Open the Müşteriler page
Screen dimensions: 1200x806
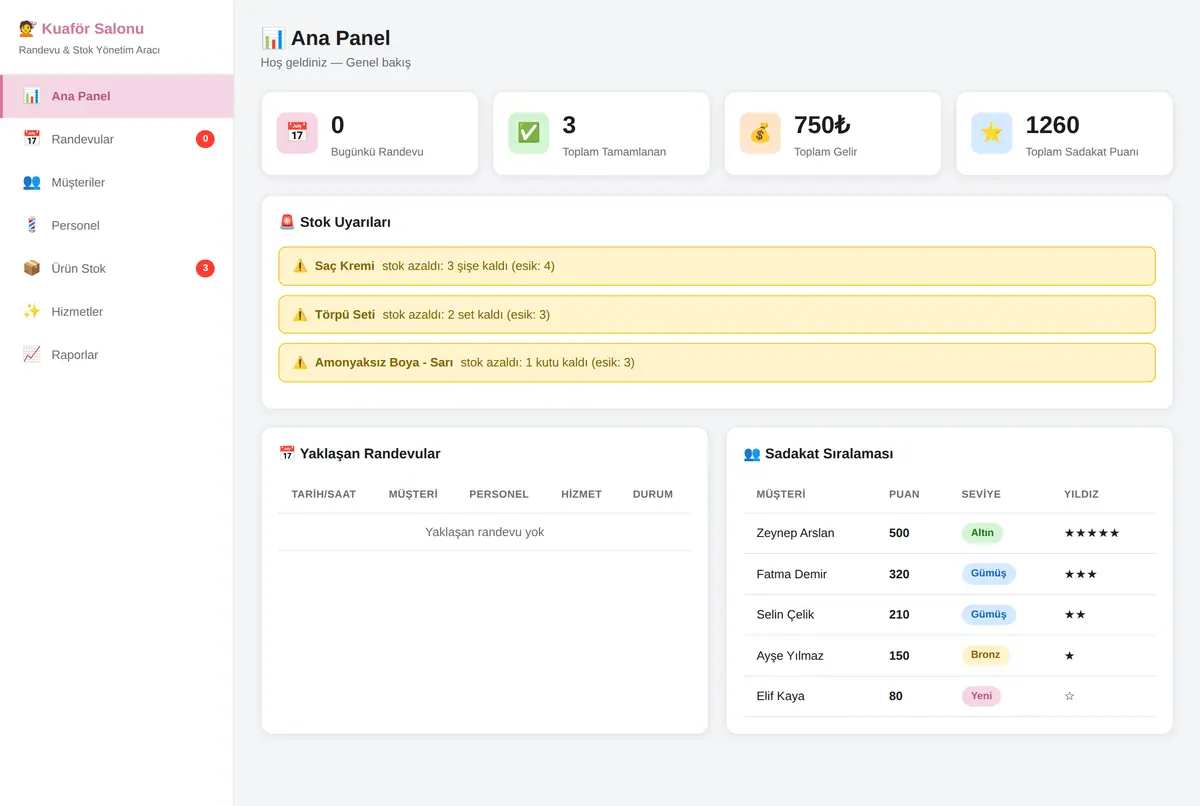tap(117, 182)
